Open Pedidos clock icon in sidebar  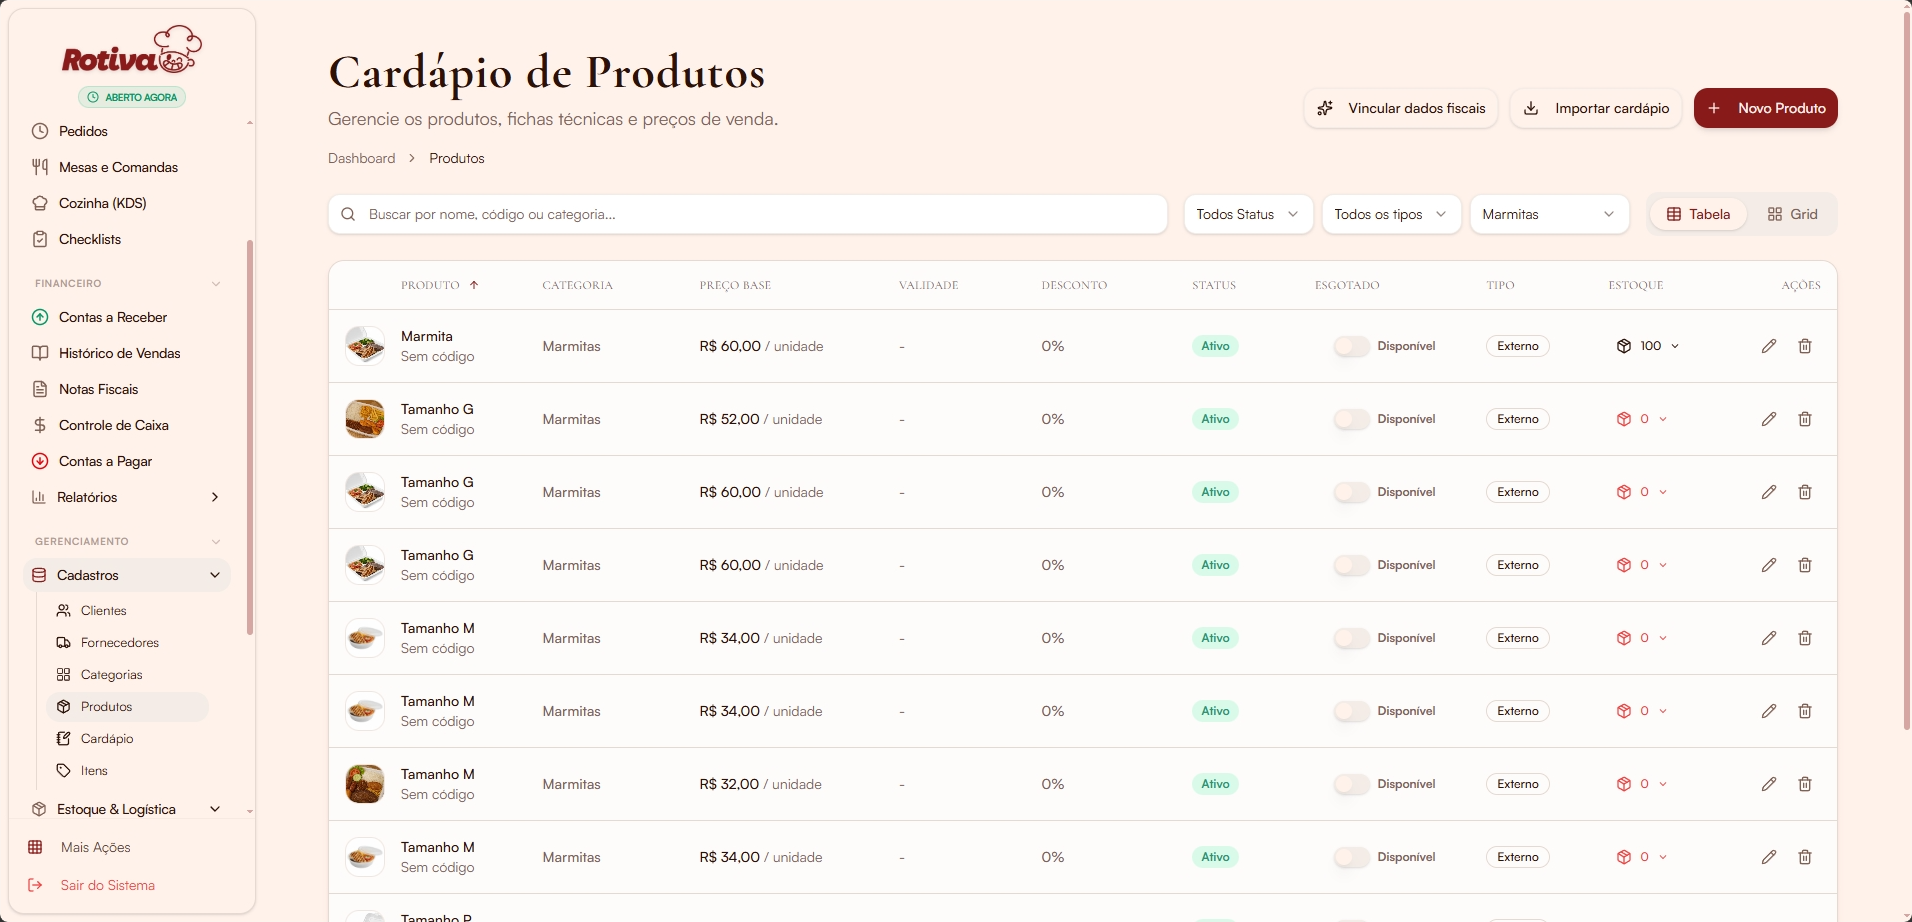[x=40, y=131]
